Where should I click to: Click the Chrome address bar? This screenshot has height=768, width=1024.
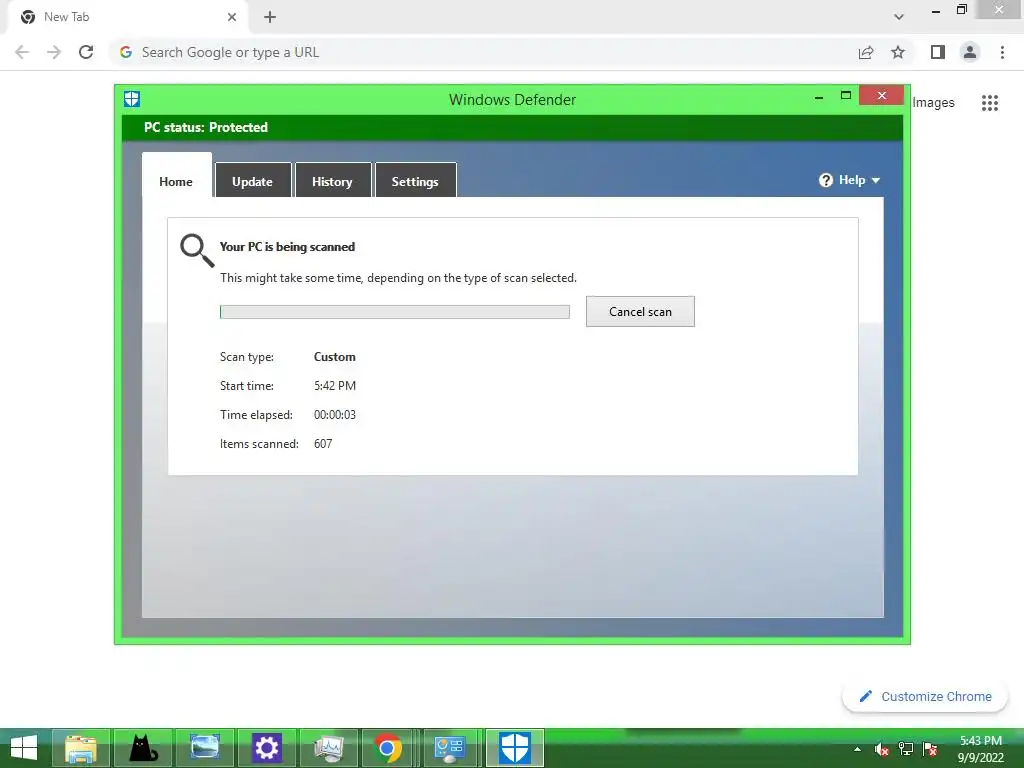tap(483, 52)
